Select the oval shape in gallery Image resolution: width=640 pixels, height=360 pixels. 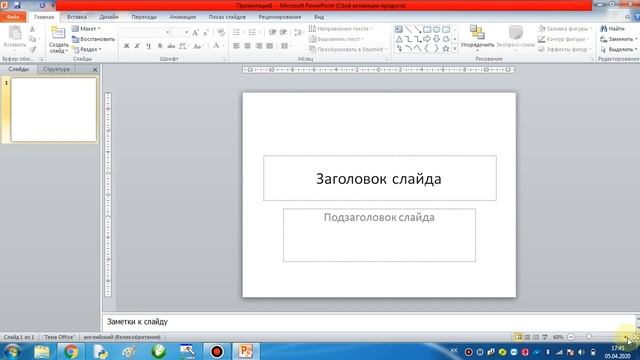point(436,30)
